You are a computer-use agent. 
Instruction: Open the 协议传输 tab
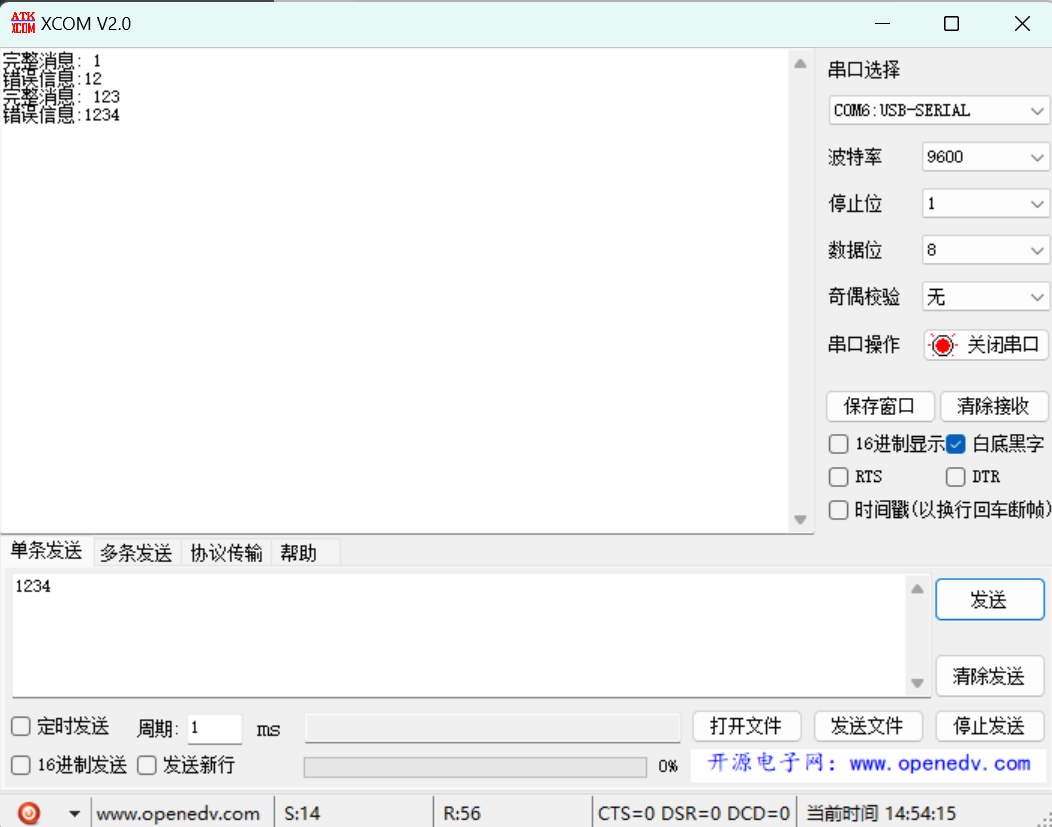(x=226, y=552)
